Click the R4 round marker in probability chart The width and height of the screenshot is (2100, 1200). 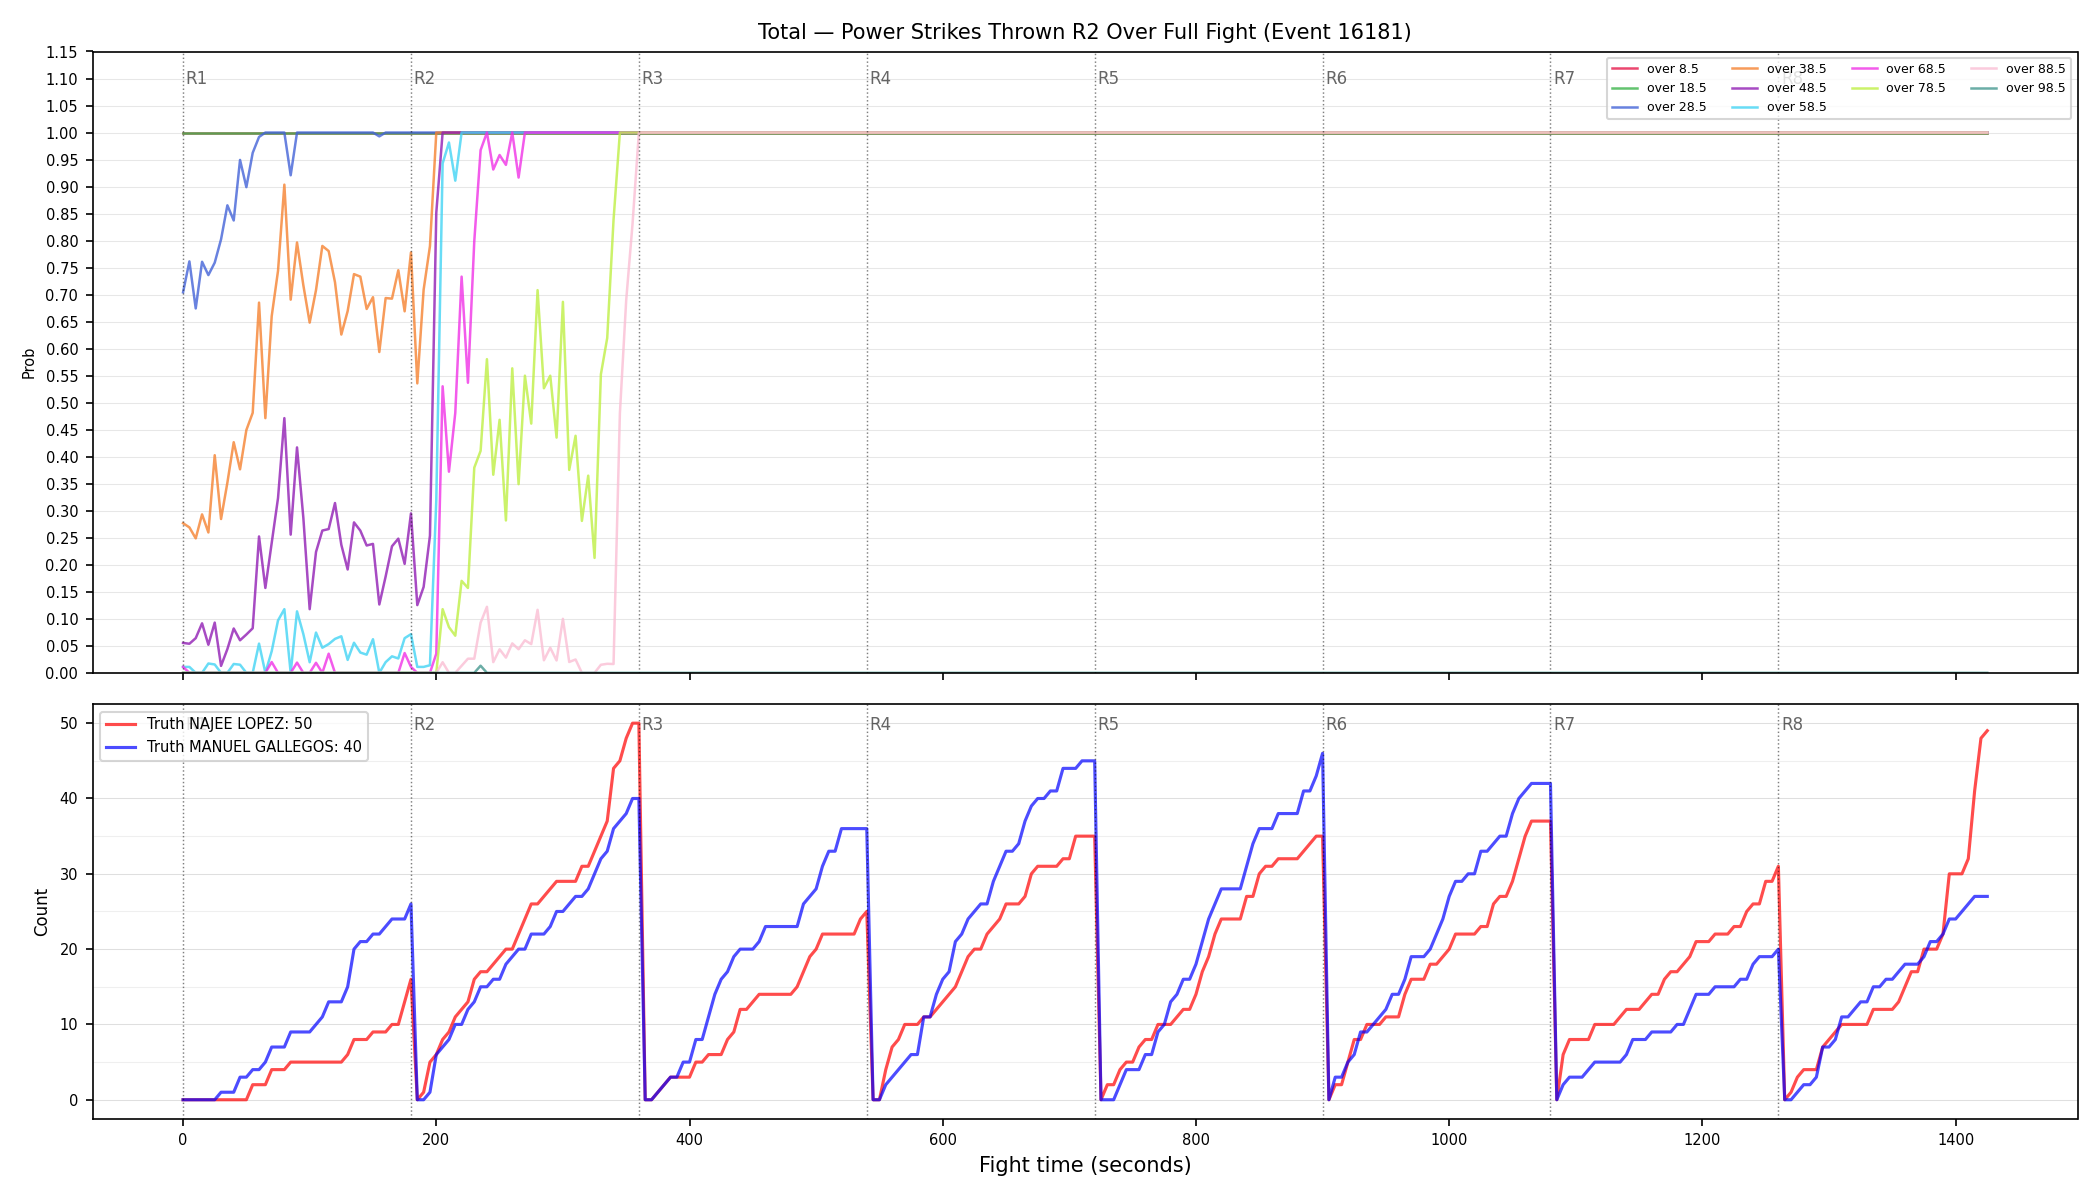(880, 78)
